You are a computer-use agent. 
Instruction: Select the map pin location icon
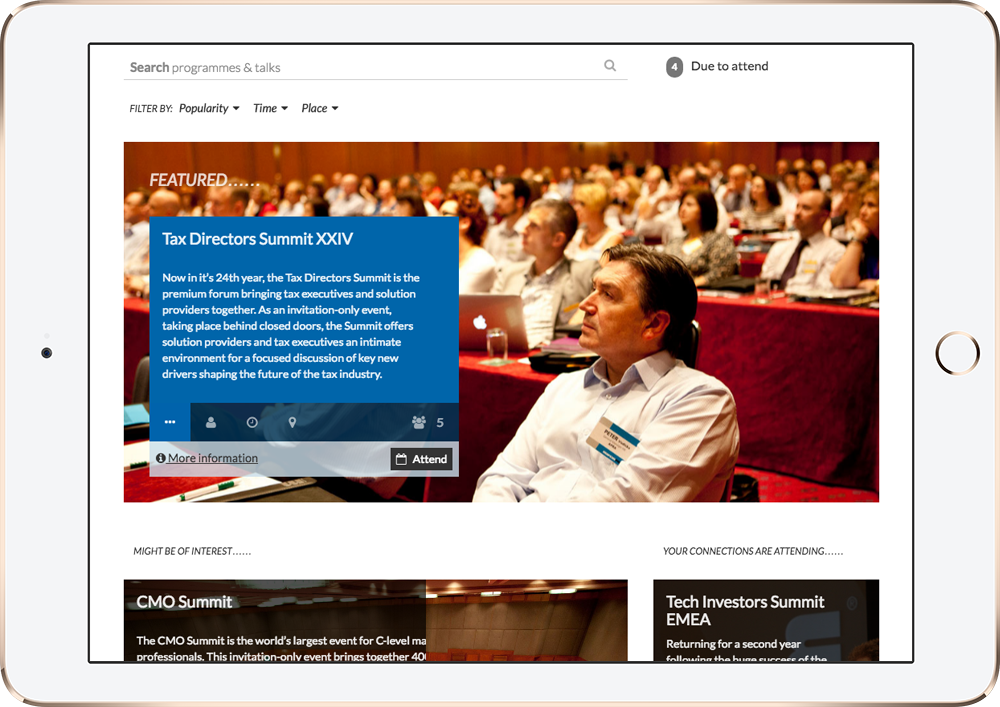point(292,423)
